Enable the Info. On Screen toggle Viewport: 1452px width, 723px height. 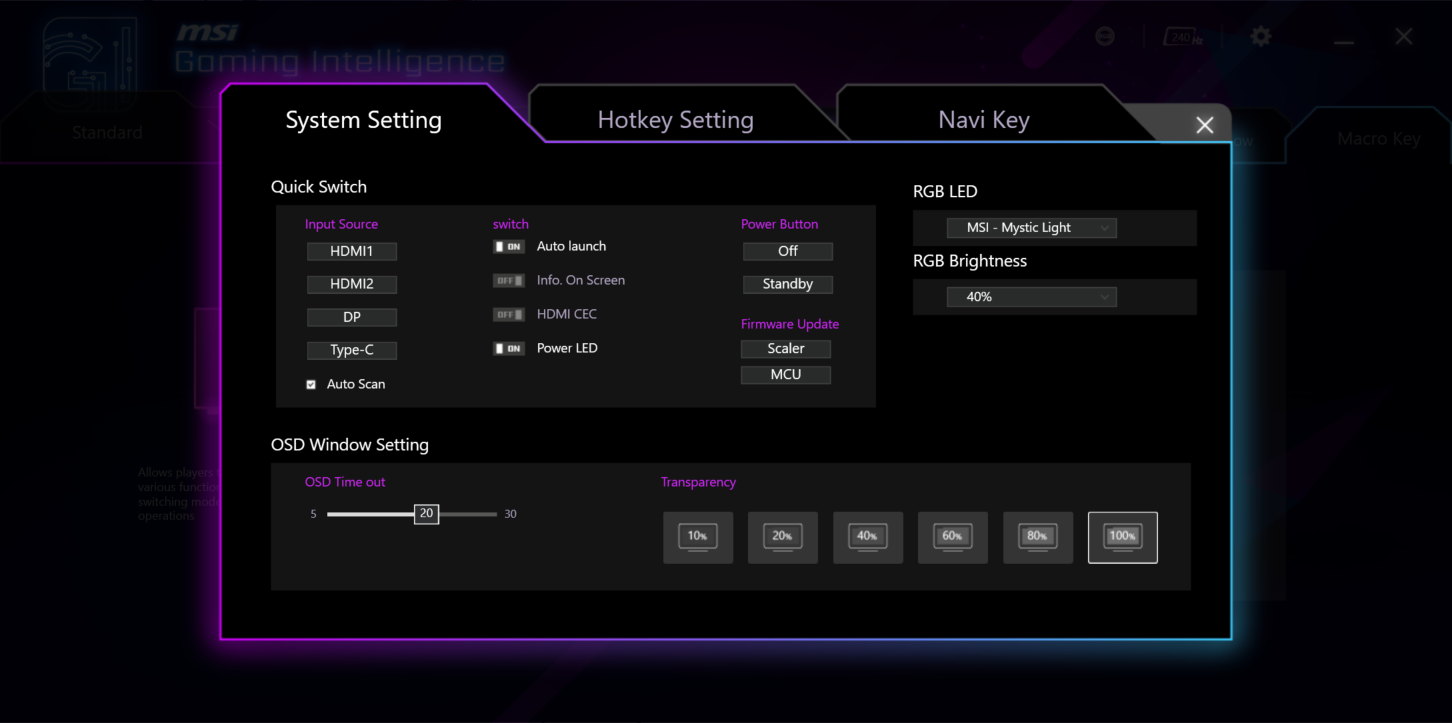509,280
